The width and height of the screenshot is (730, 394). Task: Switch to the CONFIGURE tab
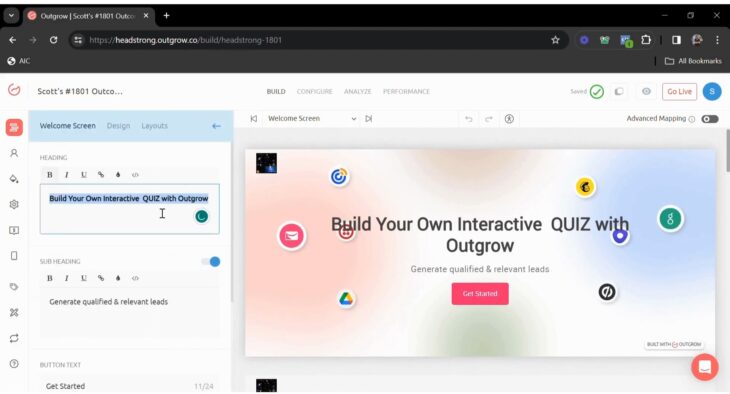315,91
